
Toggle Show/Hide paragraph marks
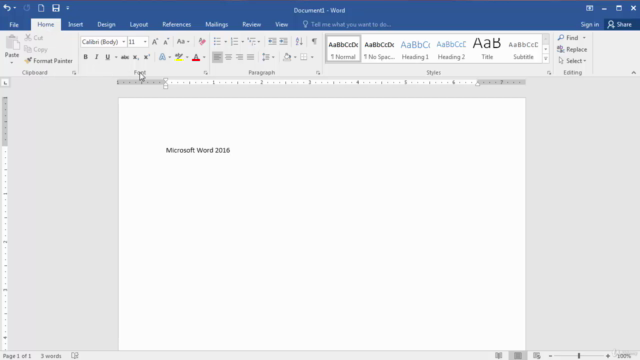[x=314, y=42]
